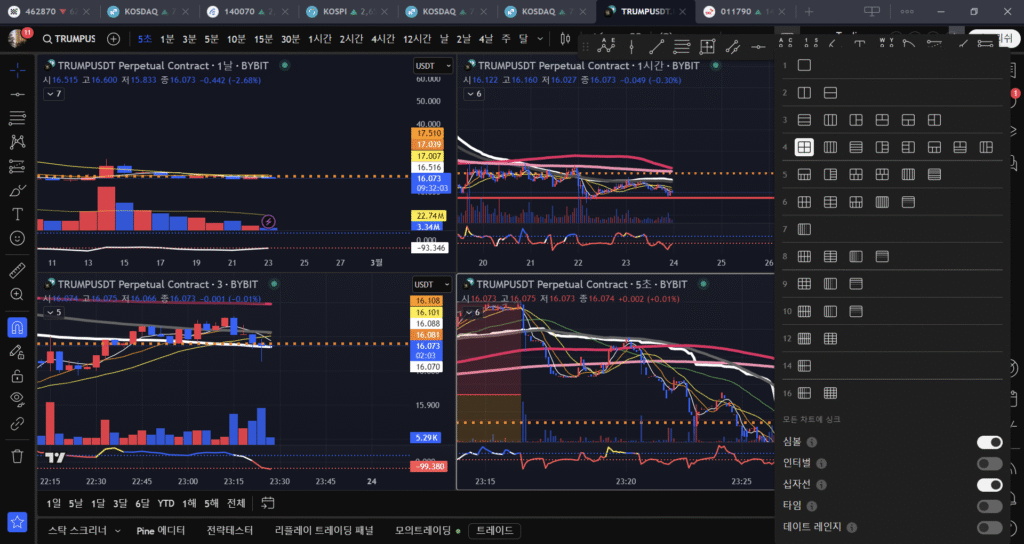The image size is (1024, 544).
Task: Open the user profile avatar
Action: coord(18,39)
